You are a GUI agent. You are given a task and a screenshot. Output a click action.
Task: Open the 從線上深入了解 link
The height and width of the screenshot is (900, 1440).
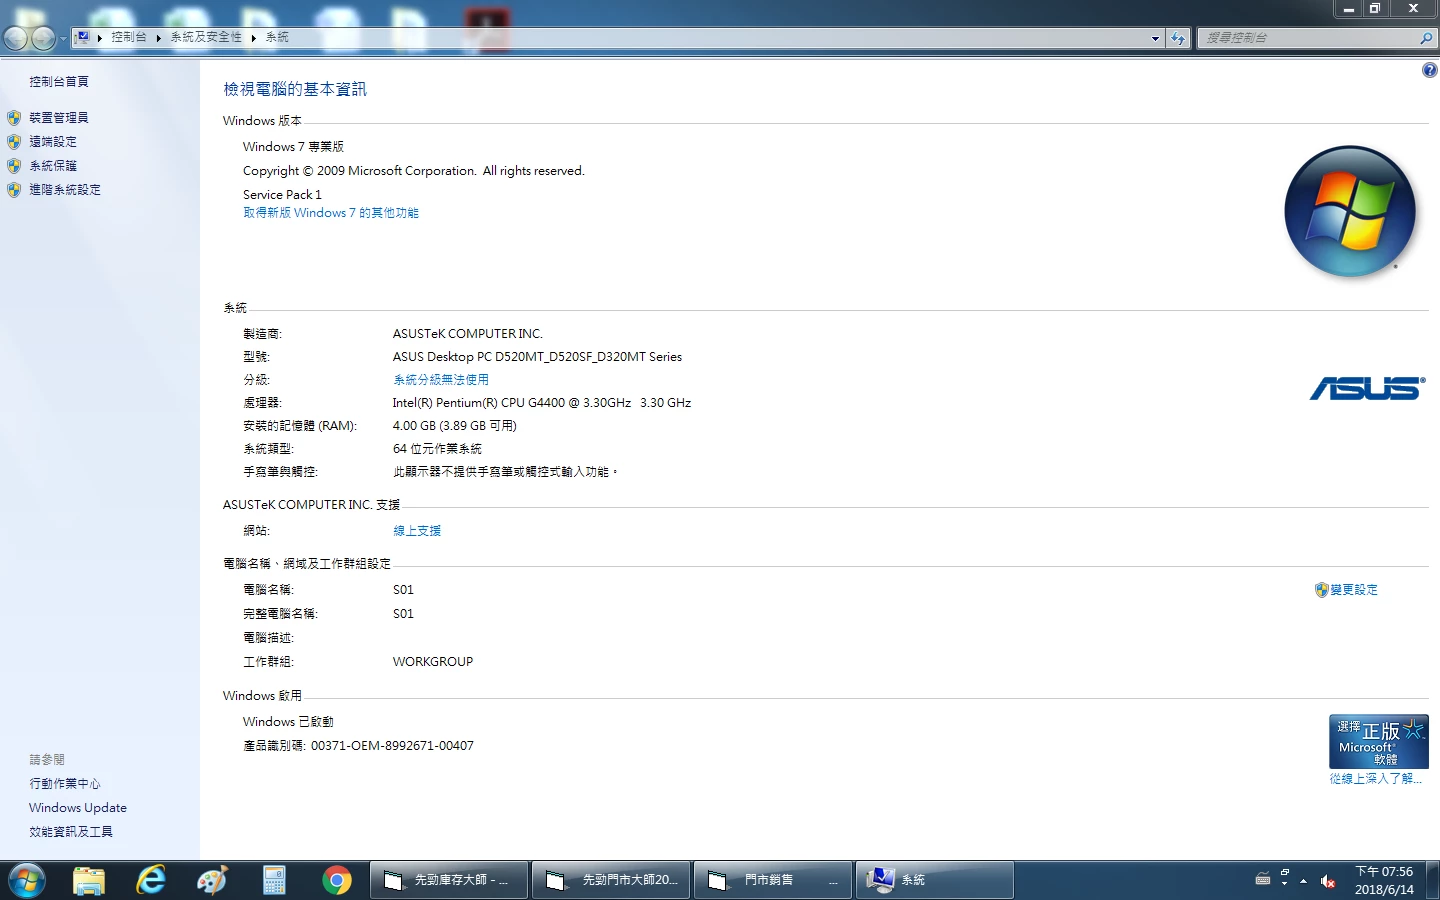pyautogui.click(x=1375, y=778)
